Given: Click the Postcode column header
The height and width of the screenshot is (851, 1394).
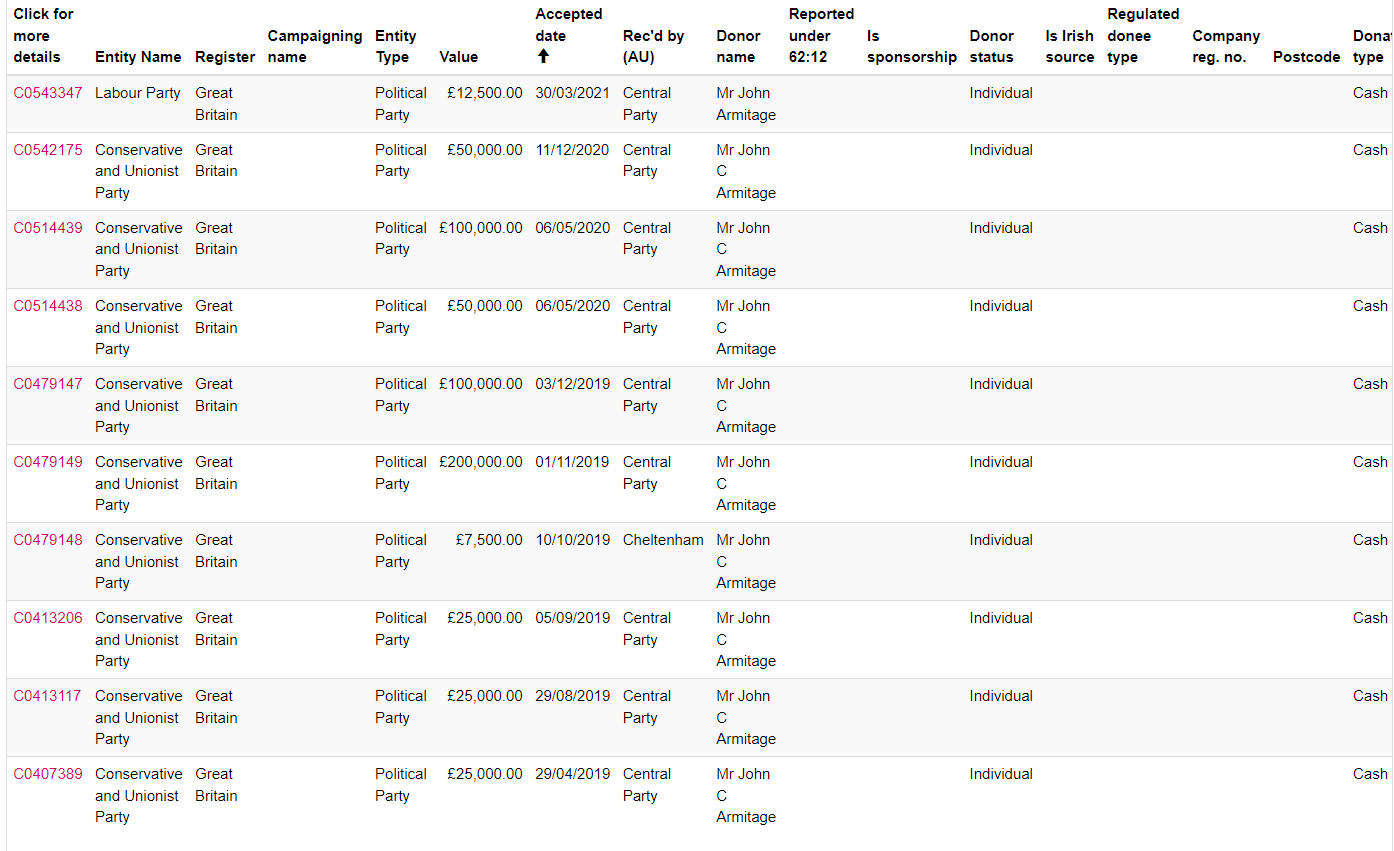Looking at the screenshot, I should tap(1306, 57).
